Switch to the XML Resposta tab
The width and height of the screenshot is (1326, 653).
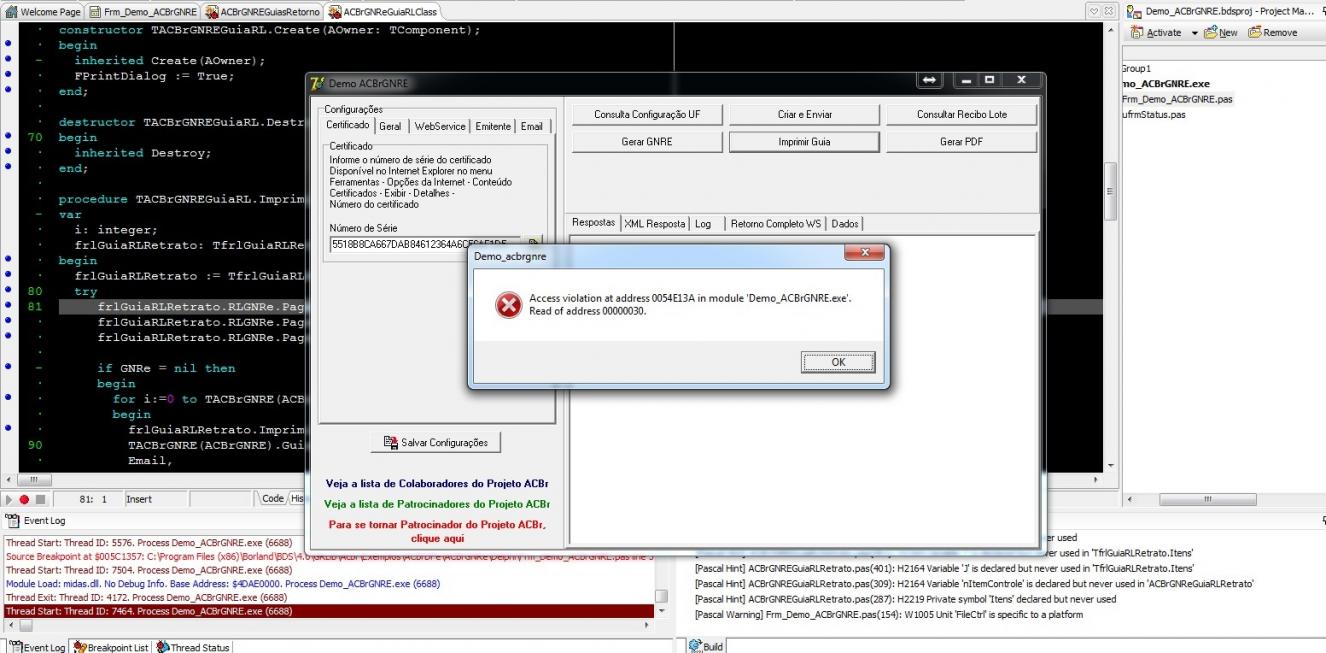click(655, 224)
